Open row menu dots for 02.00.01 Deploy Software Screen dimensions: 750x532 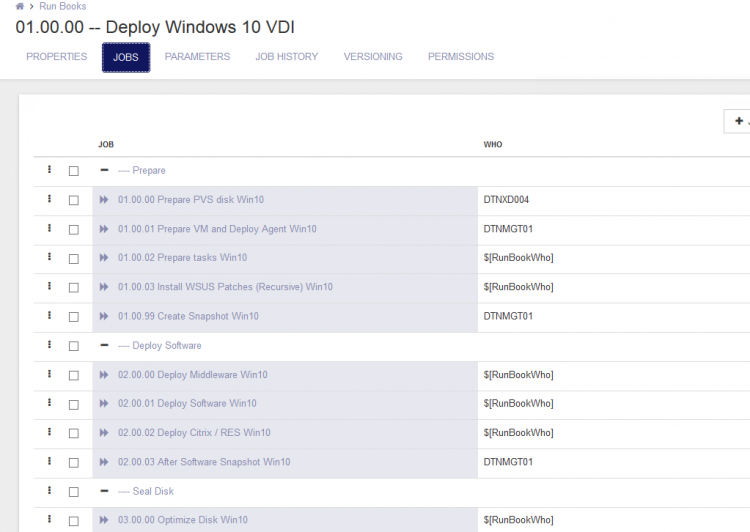pyautogui.click(x=49, y=403)
